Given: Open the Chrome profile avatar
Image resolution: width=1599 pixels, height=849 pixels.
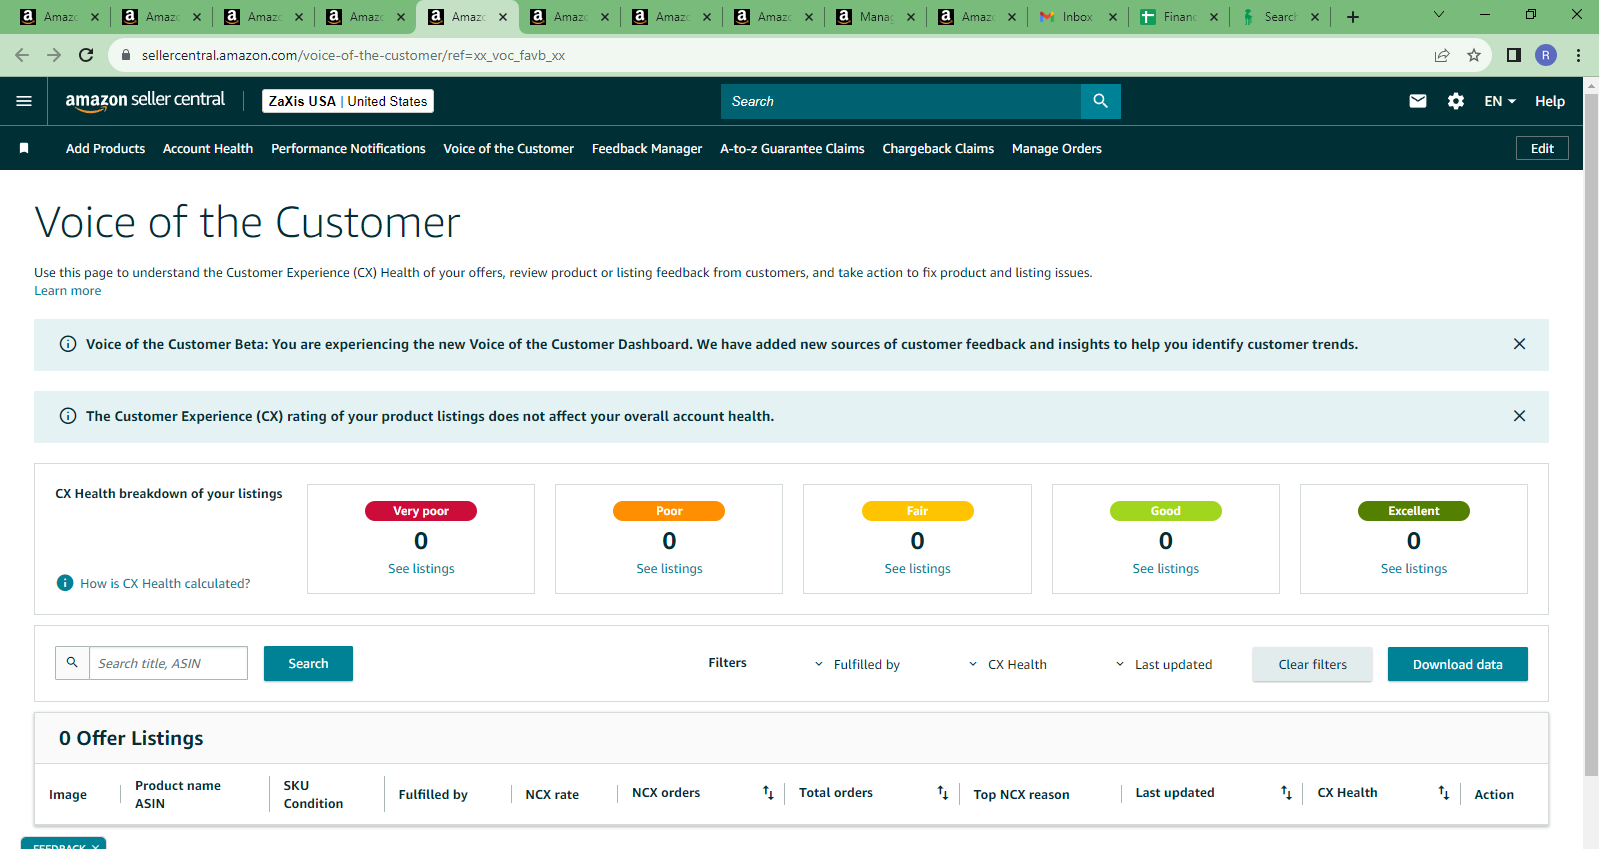Looking at the screenshot, I should (x=1546, y=55).
